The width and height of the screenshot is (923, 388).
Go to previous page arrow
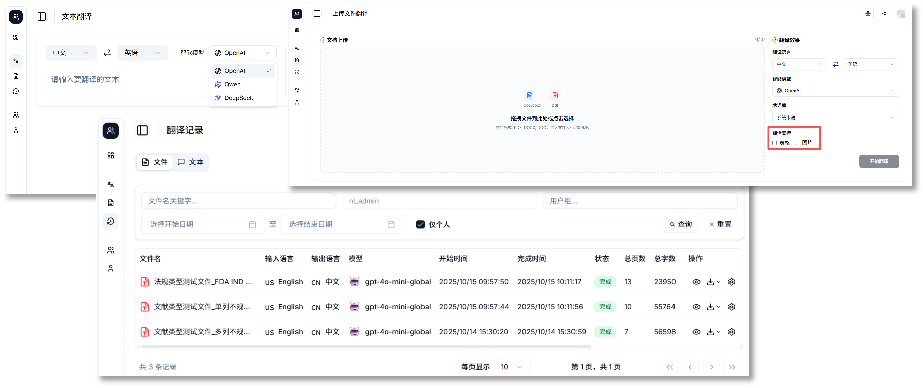coord(690,367)
